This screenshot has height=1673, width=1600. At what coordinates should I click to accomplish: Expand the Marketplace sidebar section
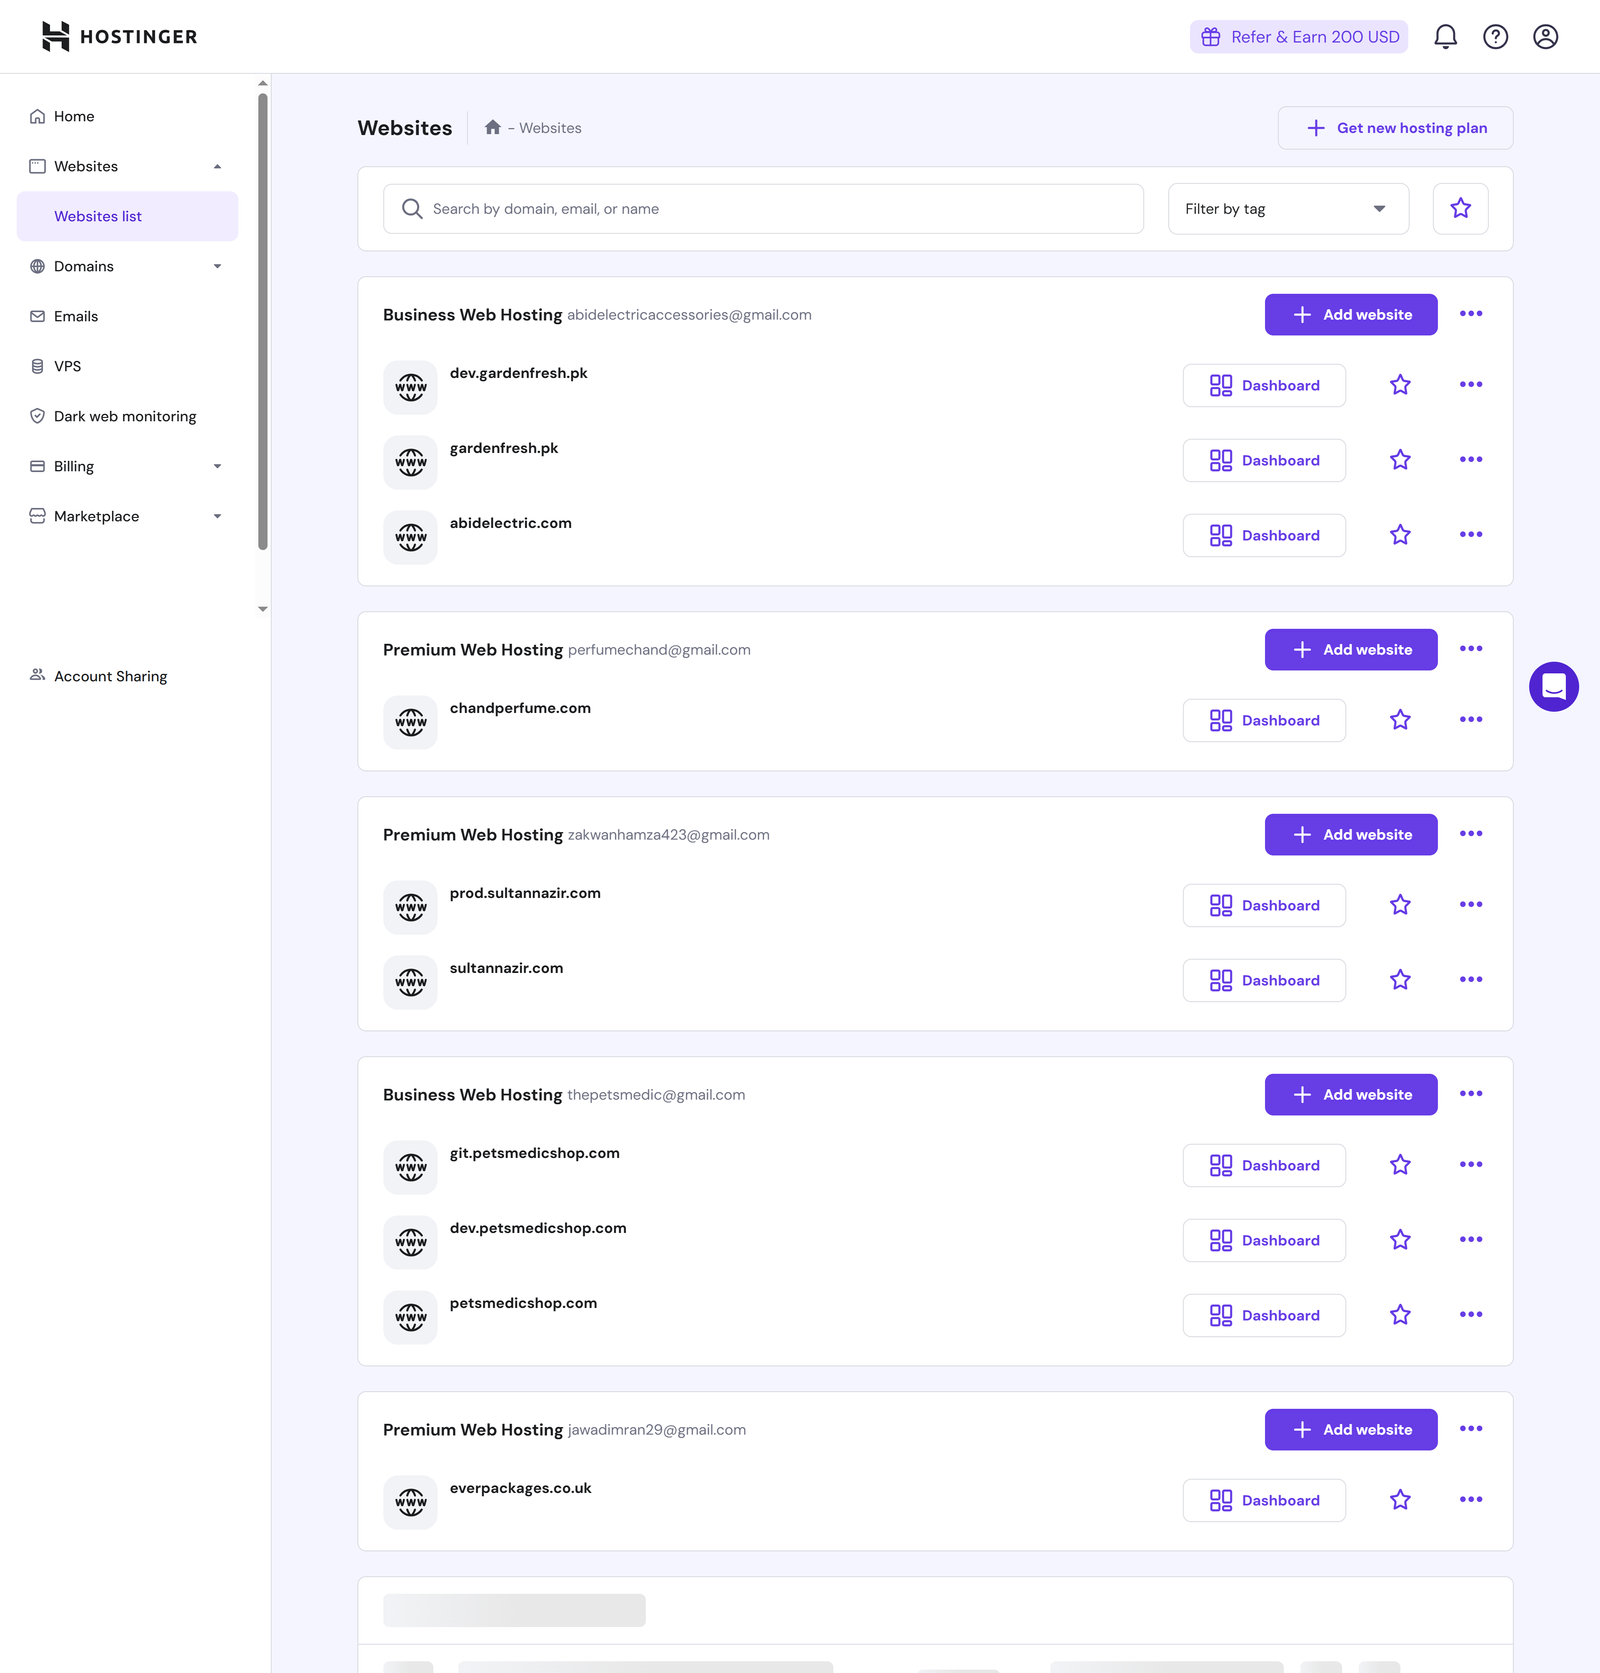point(217,517)
